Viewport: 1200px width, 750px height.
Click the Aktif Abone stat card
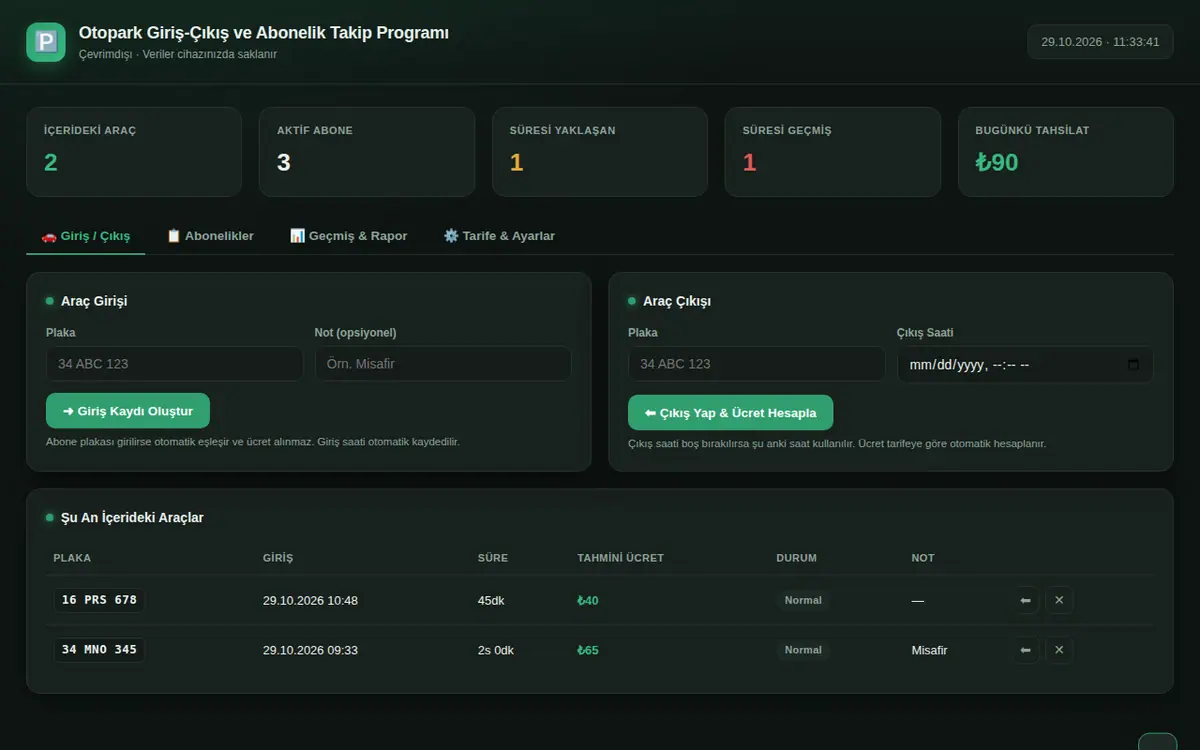[x=367, y=152]
